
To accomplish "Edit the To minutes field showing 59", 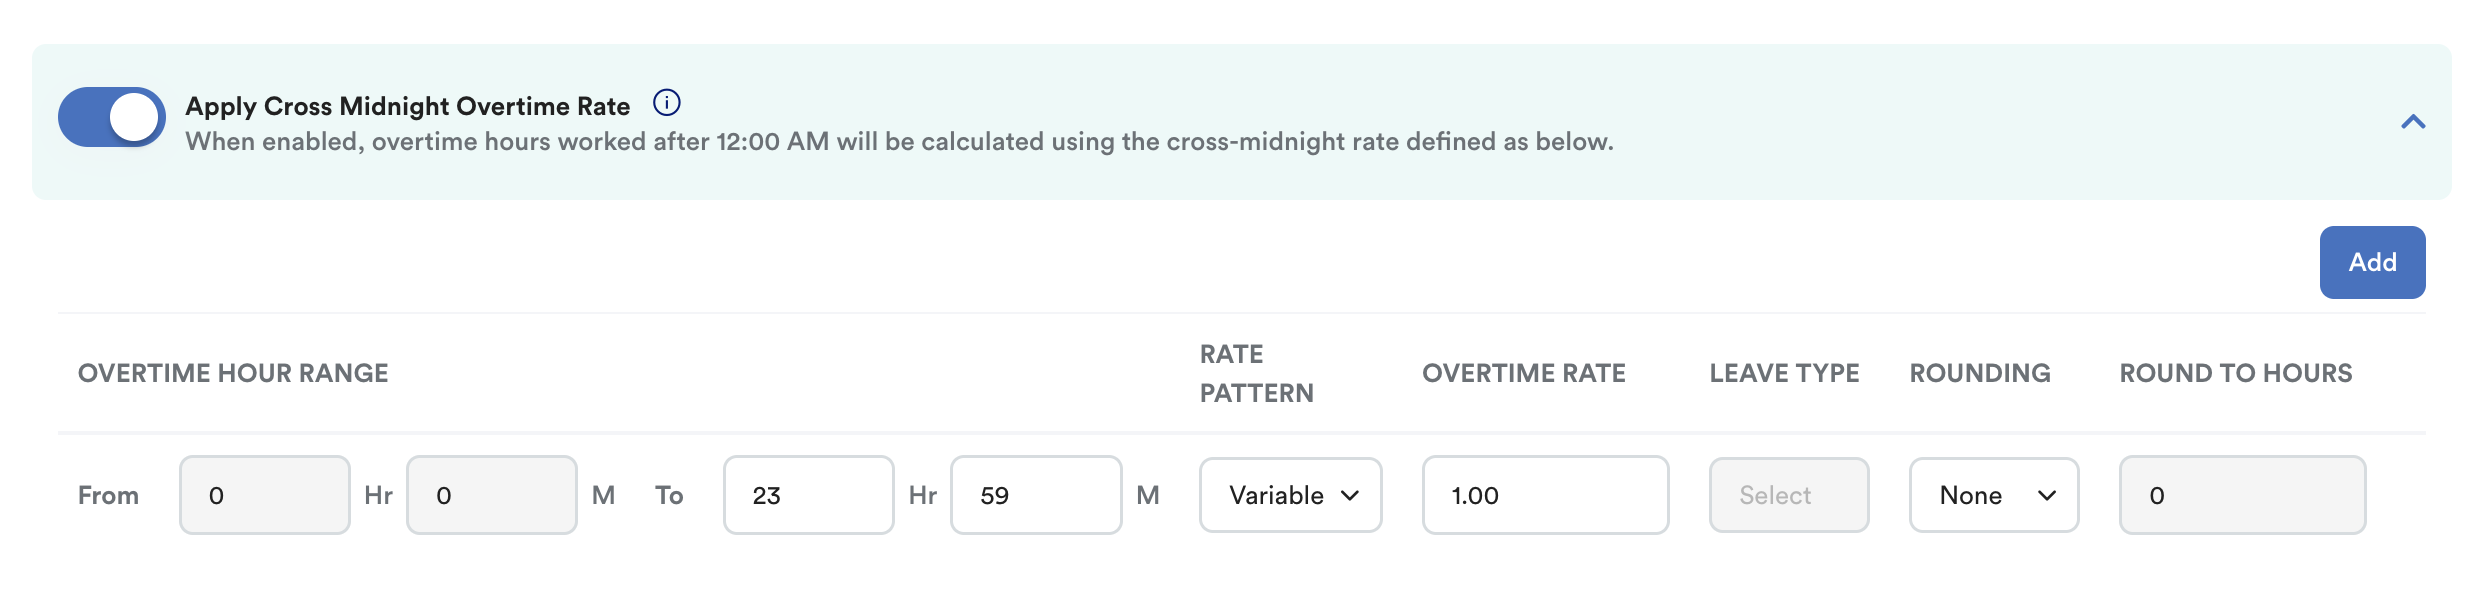I will 1036,495.
